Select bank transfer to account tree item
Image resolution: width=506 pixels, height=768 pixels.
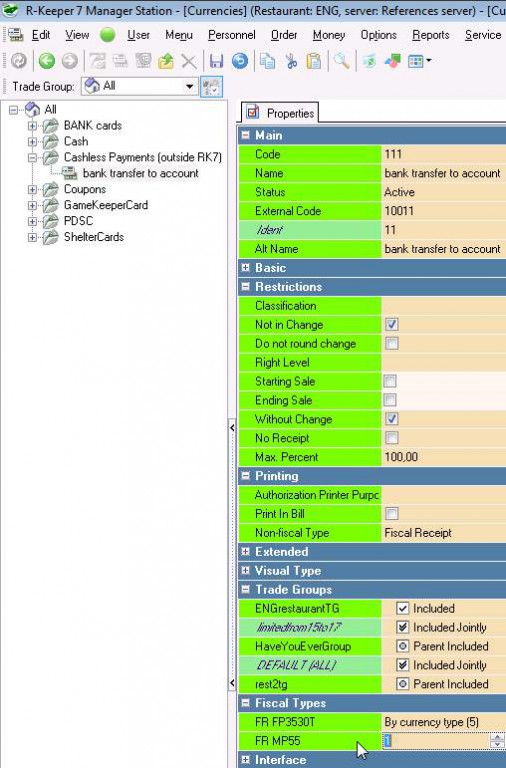point(141,173)
